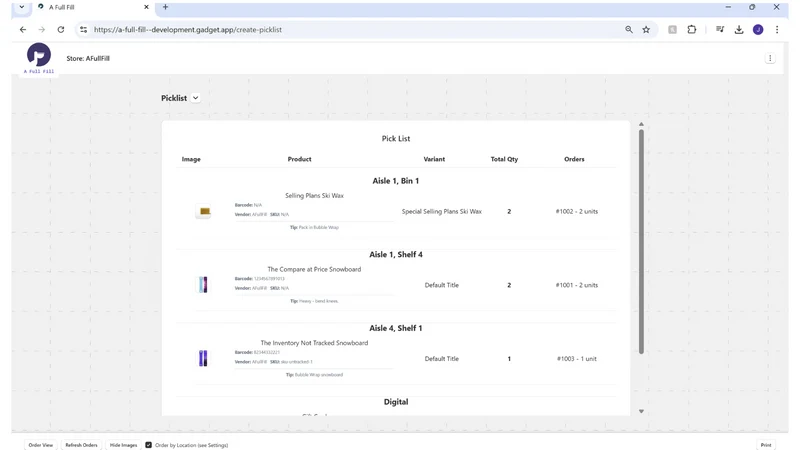The width and height of the screenshot is (800, 450).
Task: Open the tab search dropdown arrow
Action: pyautogui.click(x=22, y=7)
